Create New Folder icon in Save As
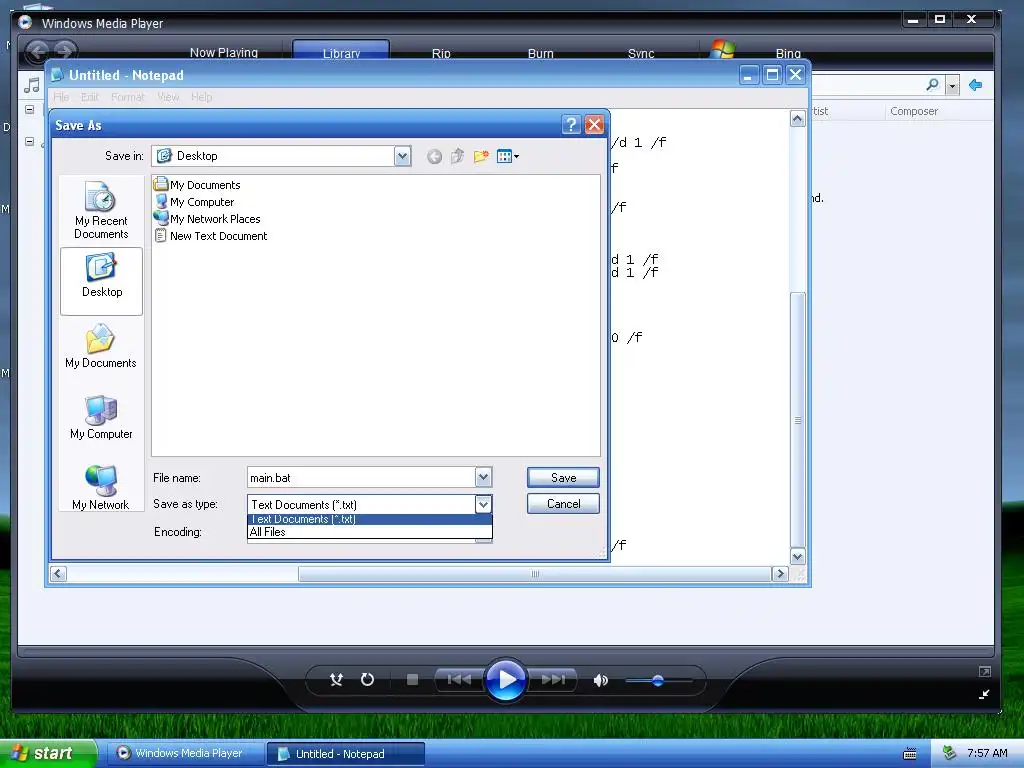 pyautogui.click(x=481, y=156)
